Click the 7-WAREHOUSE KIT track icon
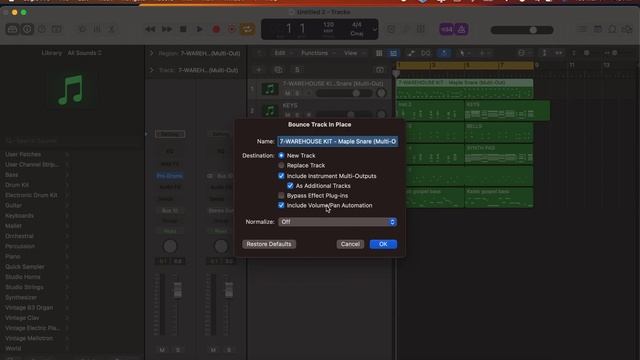Image resolution: width=640 pixels, height=360 pixels. (270, 89)
